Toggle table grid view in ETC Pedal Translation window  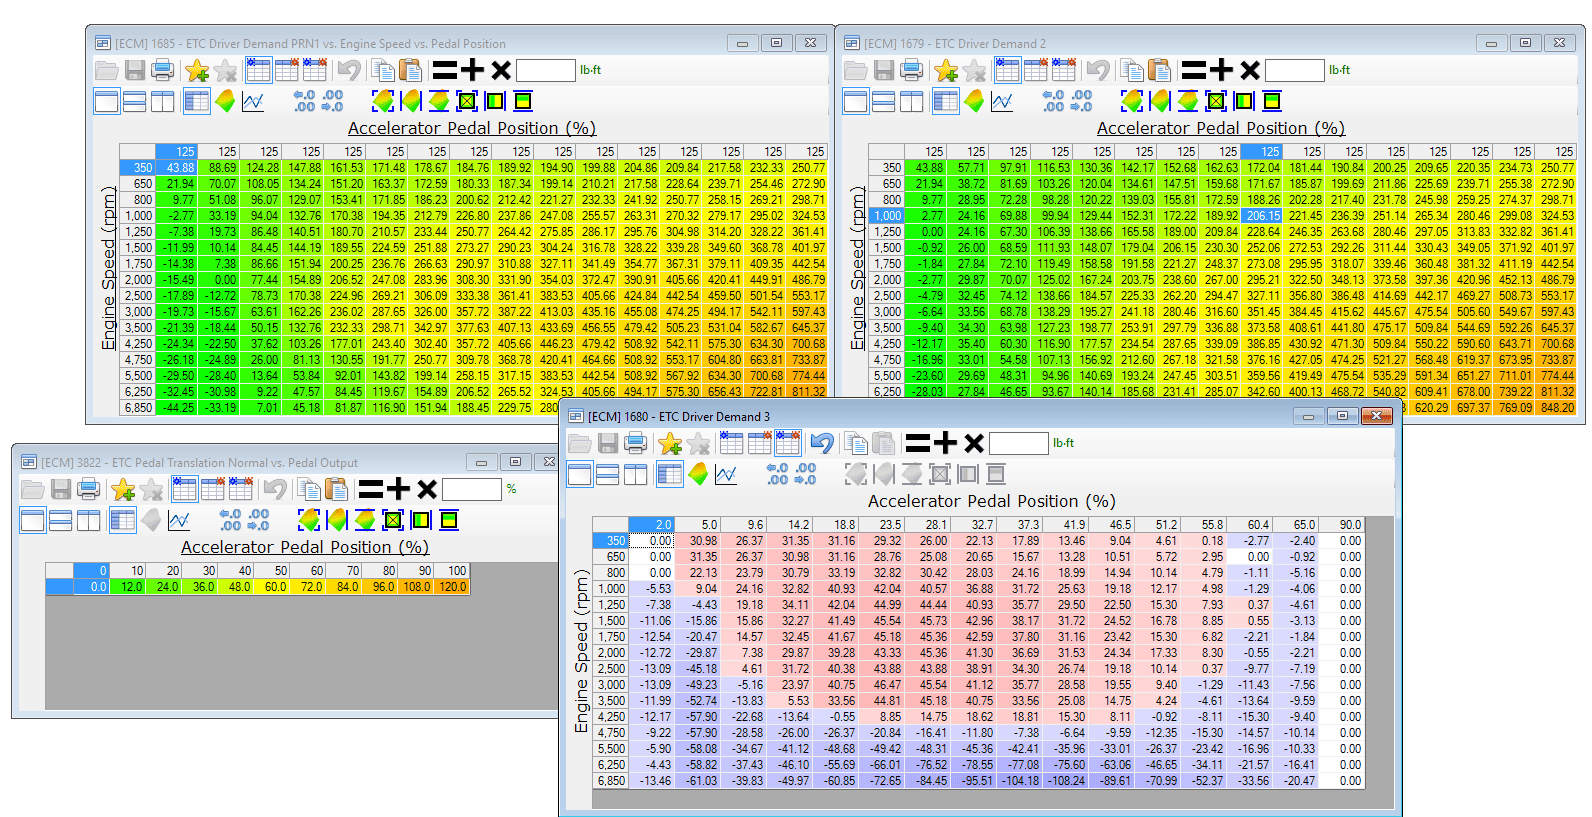(123, 520)
